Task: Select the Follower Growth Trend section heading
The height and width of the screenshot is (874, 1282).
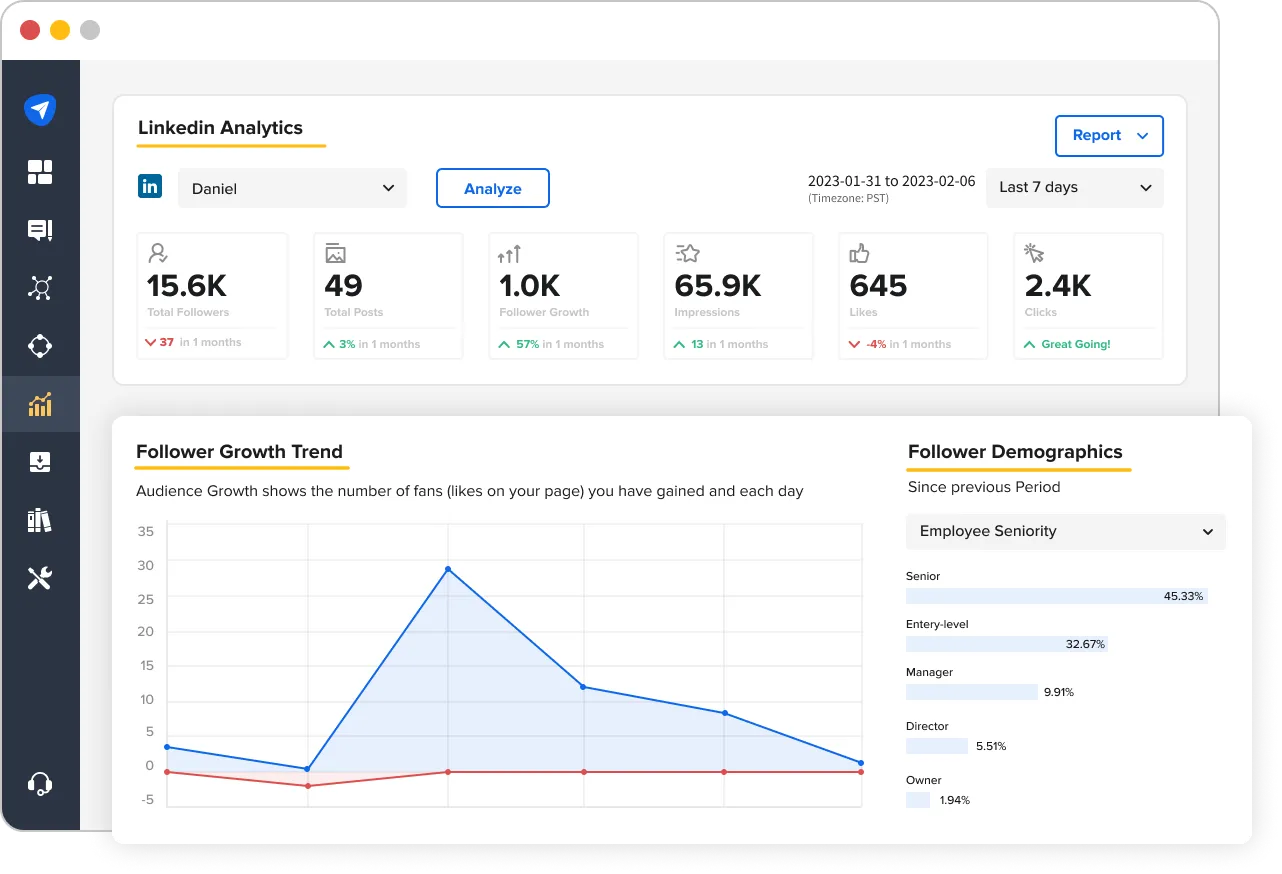Action: [241, 451]
